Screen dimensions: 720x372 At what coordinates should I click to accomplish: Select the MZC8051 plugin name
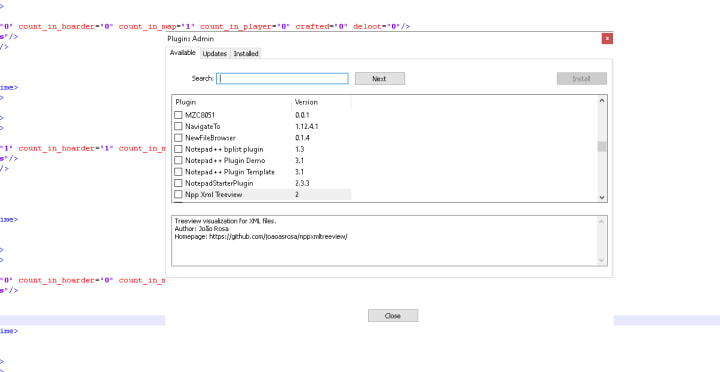coord(200,115)
